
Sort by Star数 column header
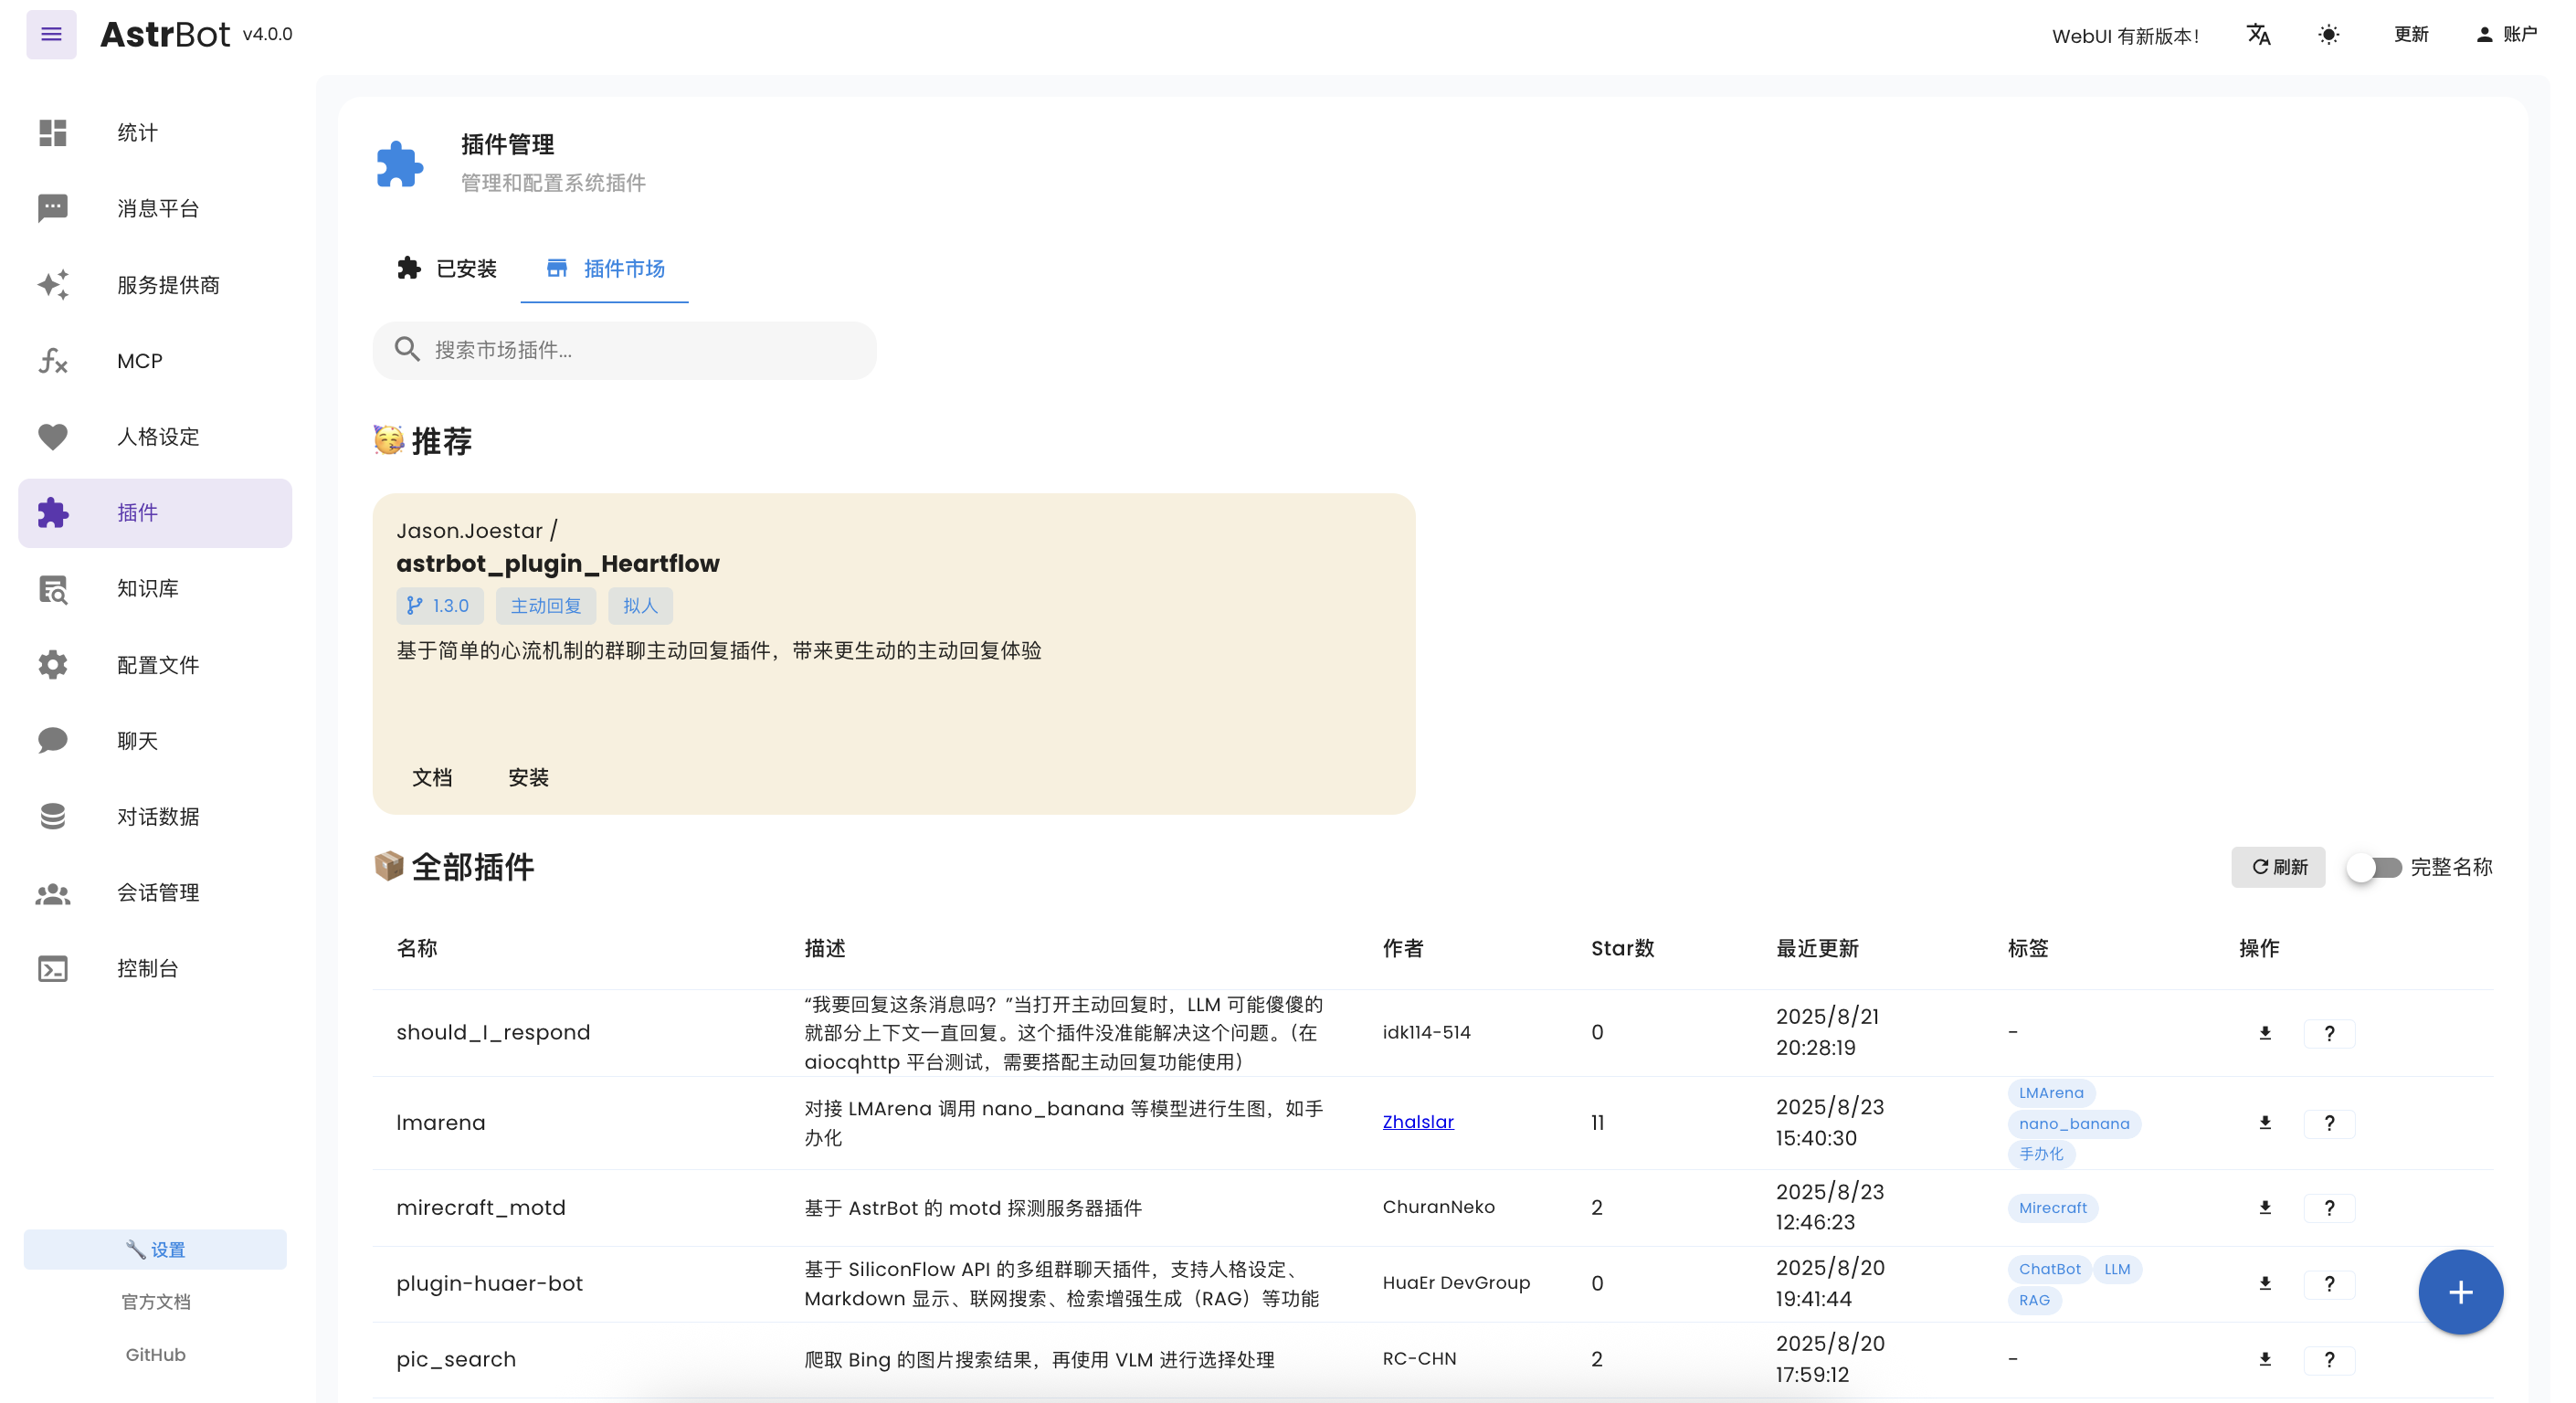click(1622, 948)
